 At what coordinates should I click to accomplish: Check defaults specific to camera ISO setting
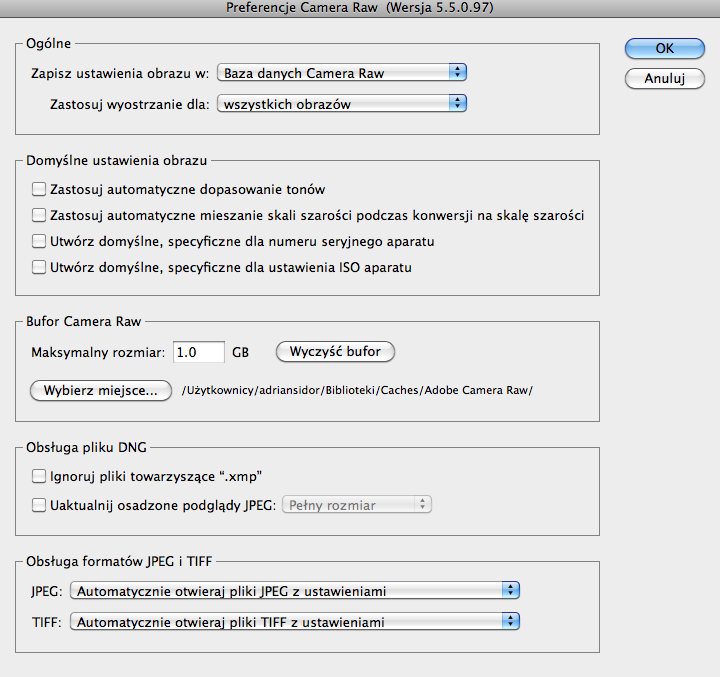click(x=39, y=267)
